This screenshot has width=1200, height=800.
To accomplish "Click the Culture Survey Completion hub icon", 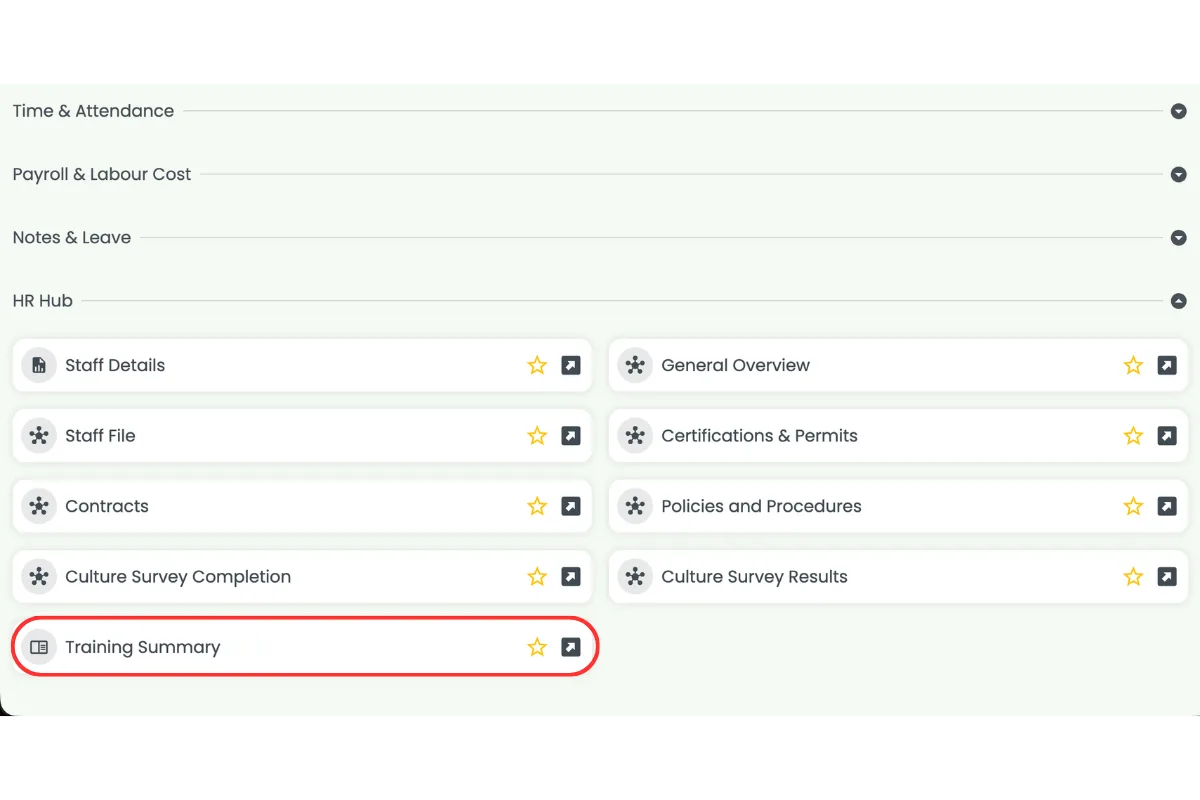I will [39, 577].
